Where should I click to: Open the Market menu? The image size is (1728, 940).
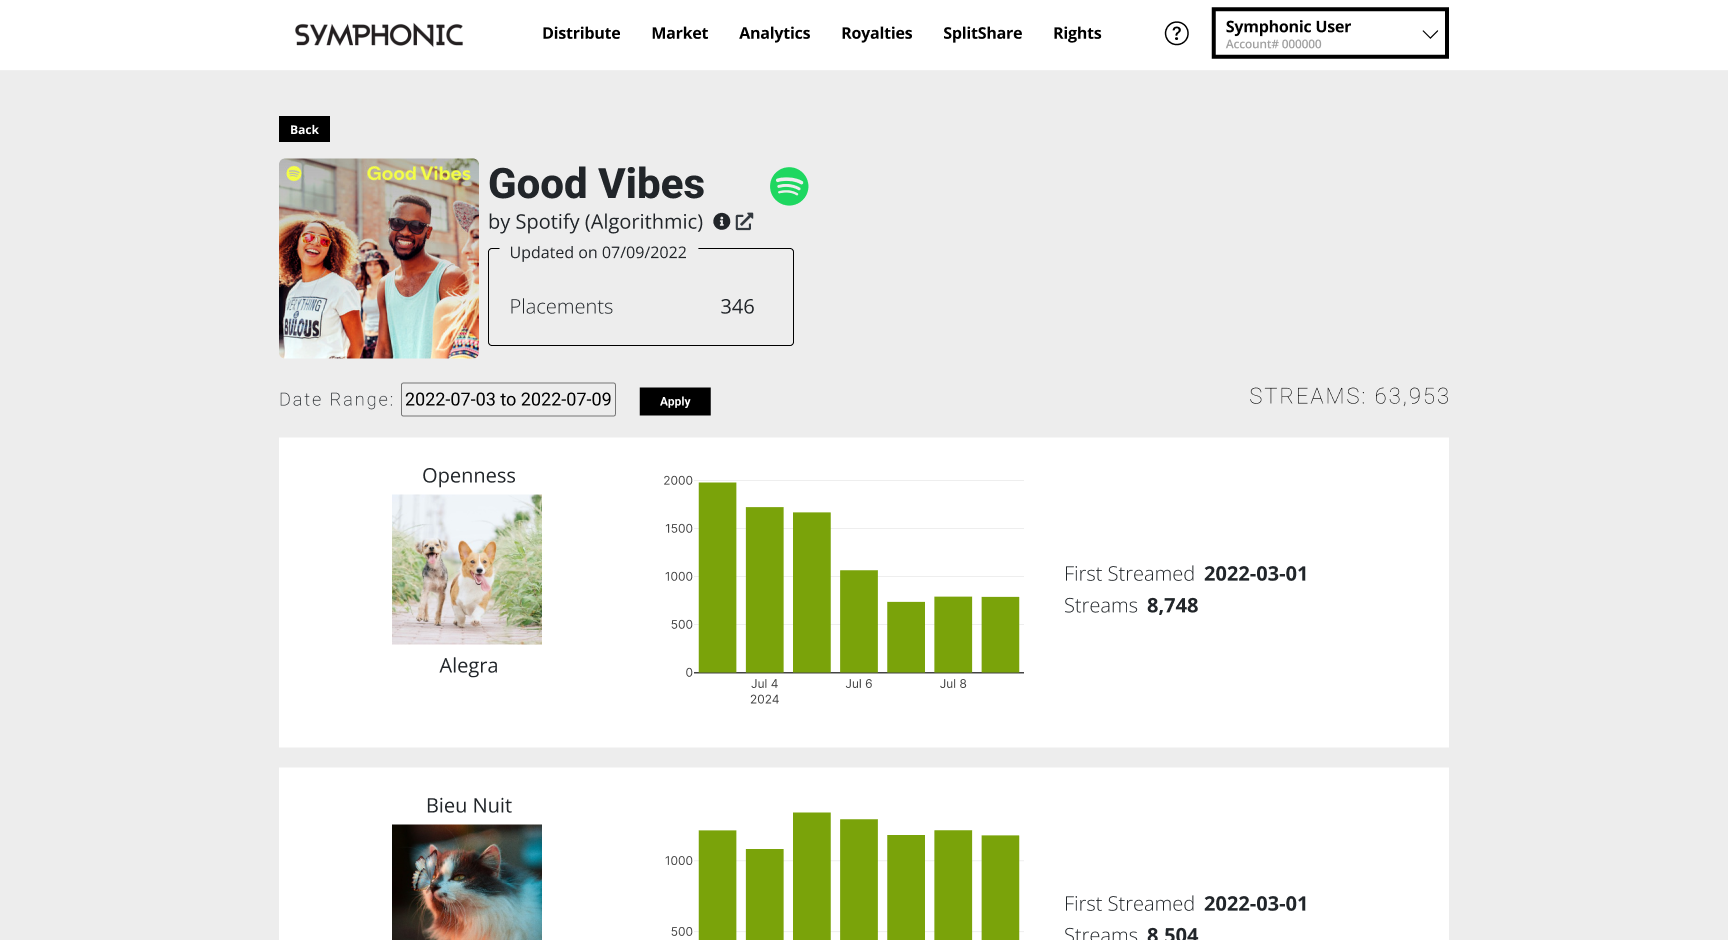point(680,33)
